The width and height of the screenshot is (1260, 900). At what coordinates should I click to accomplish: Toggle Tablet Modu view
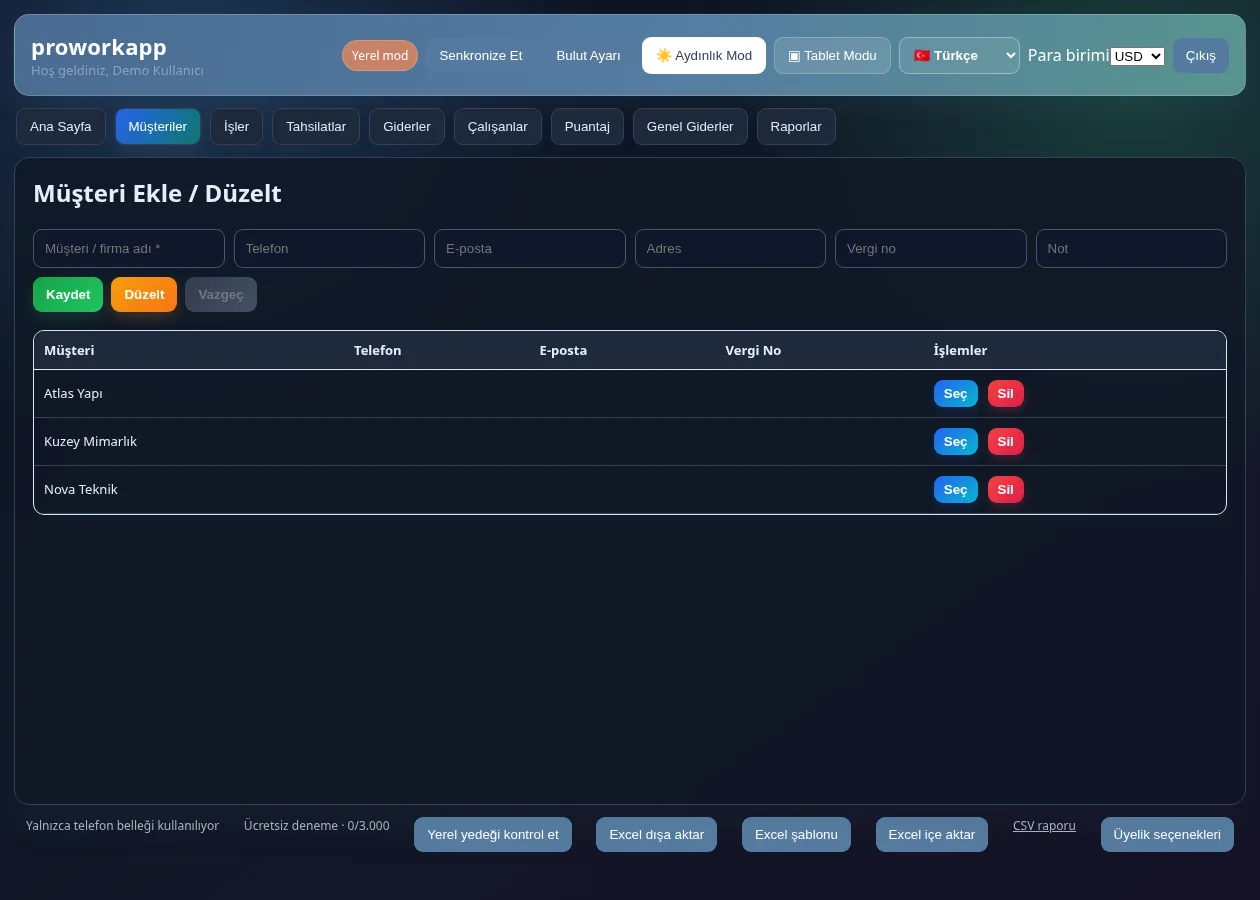coord(832,55)
